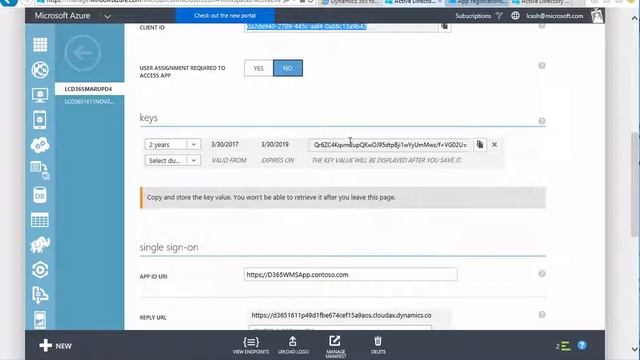
Task: Select the LCD3651611NOV2 directory item
Action: pyautogui.click(x=89, y=102)
